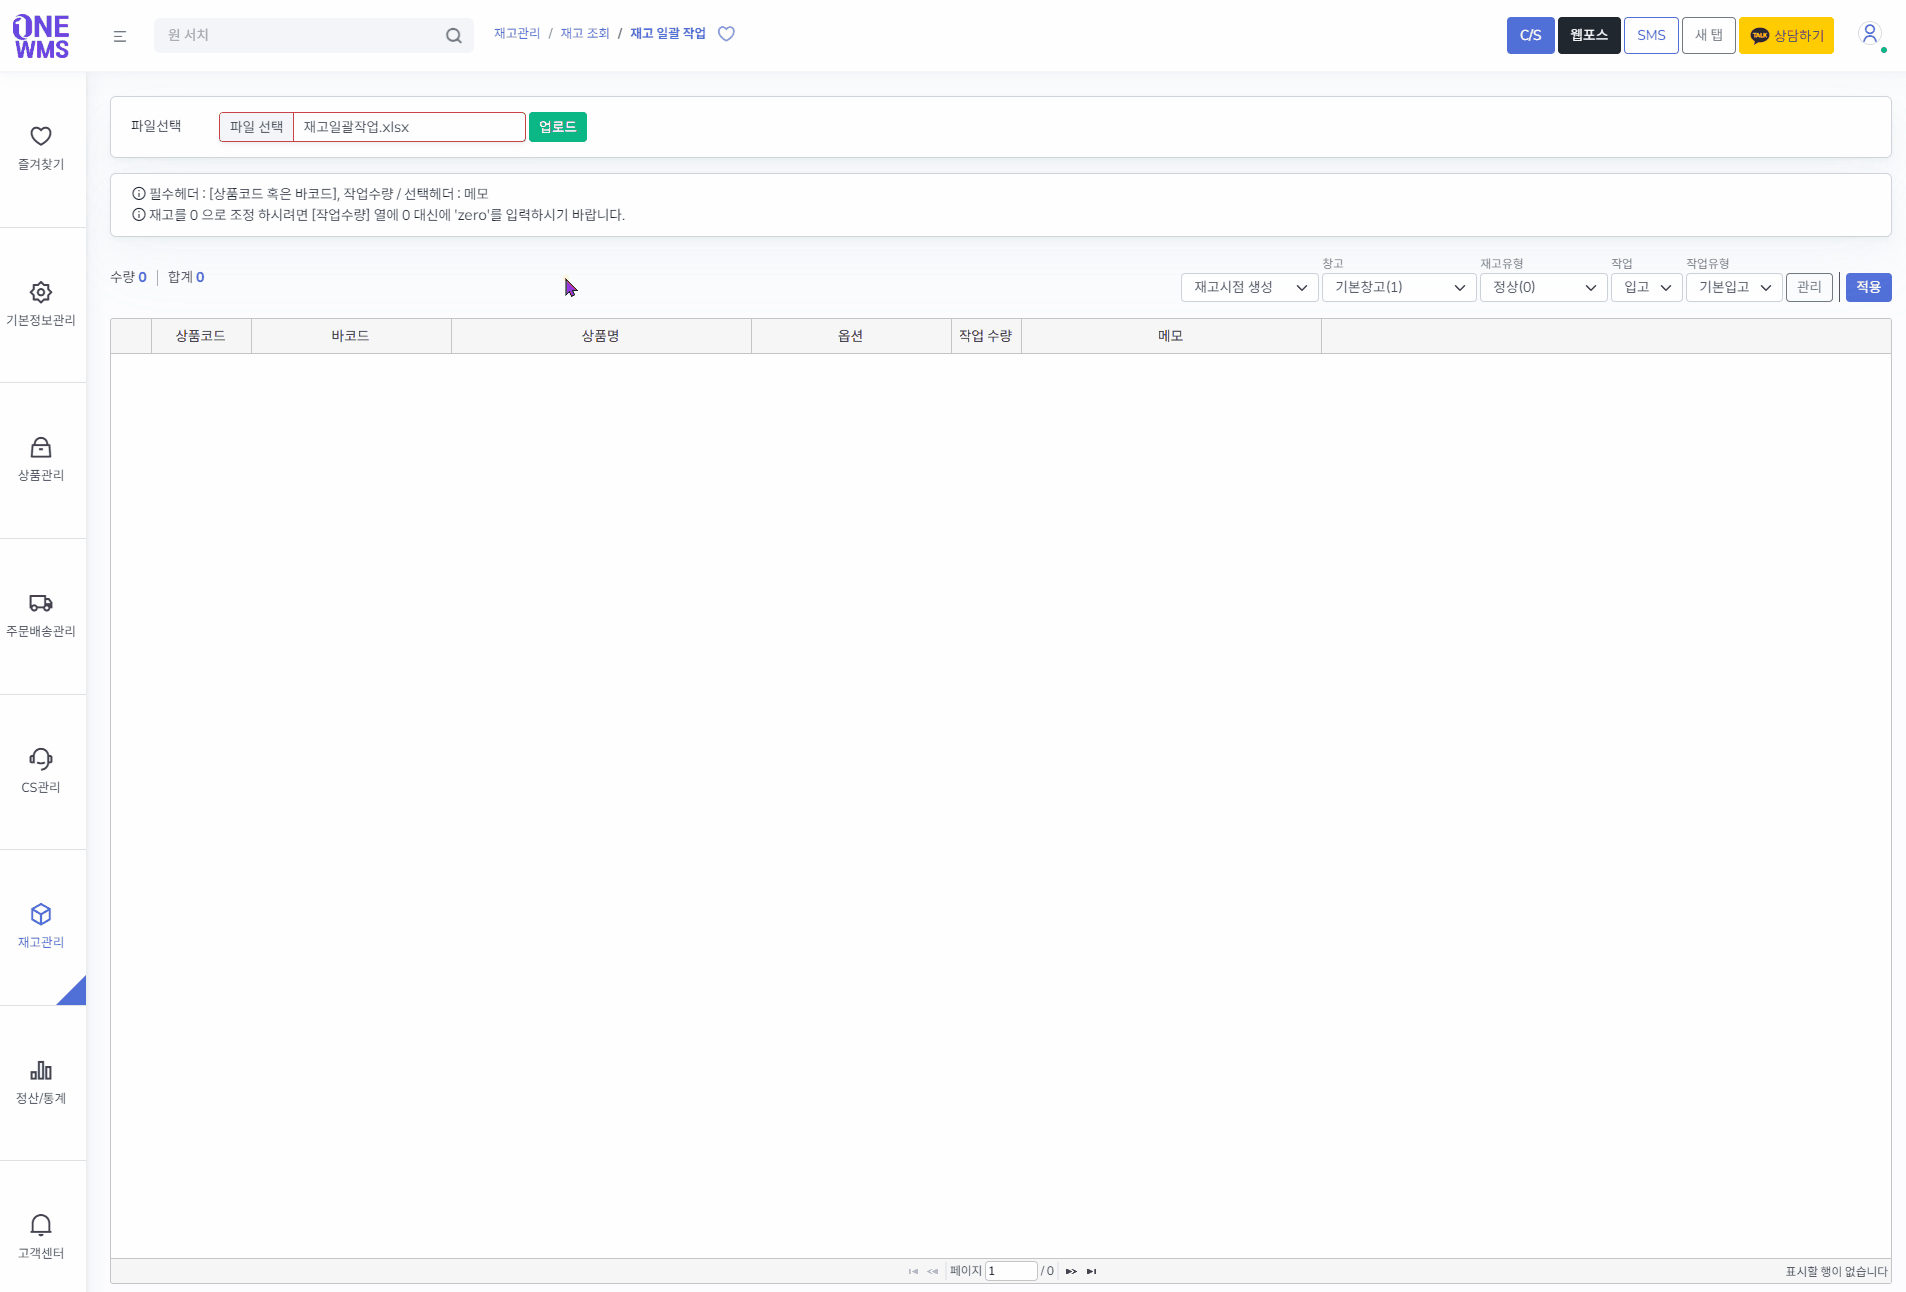Sort by 메모 column header
This screenshot has width=1906, height=1292.
point(1171,336)
